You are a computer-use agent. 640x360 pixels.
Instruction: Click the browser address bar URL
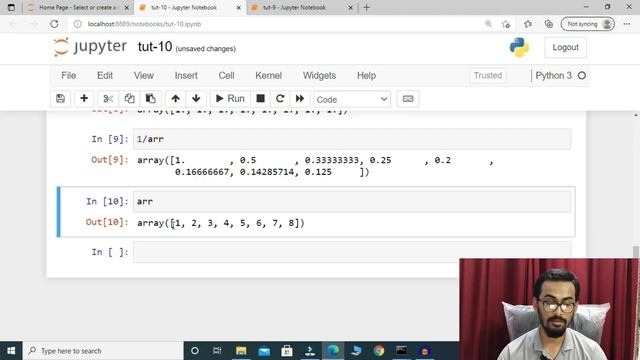(144, 24)
